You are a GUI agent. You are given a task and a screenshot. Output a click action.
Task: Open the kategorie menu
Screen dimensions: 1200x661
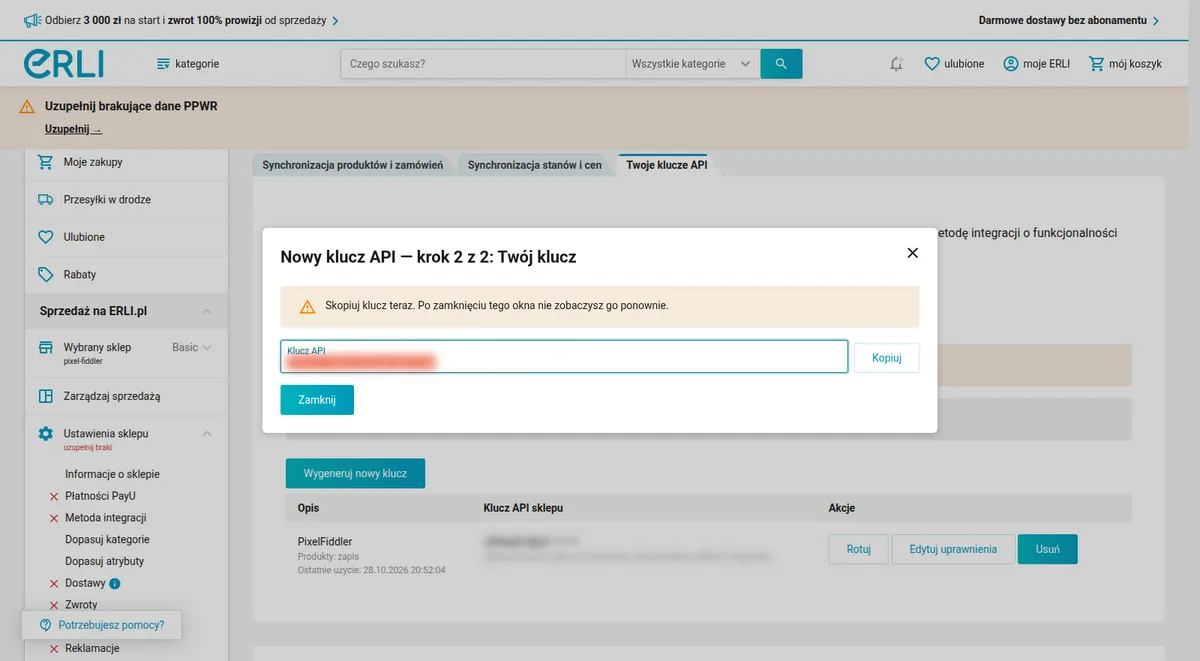[188, 64]
